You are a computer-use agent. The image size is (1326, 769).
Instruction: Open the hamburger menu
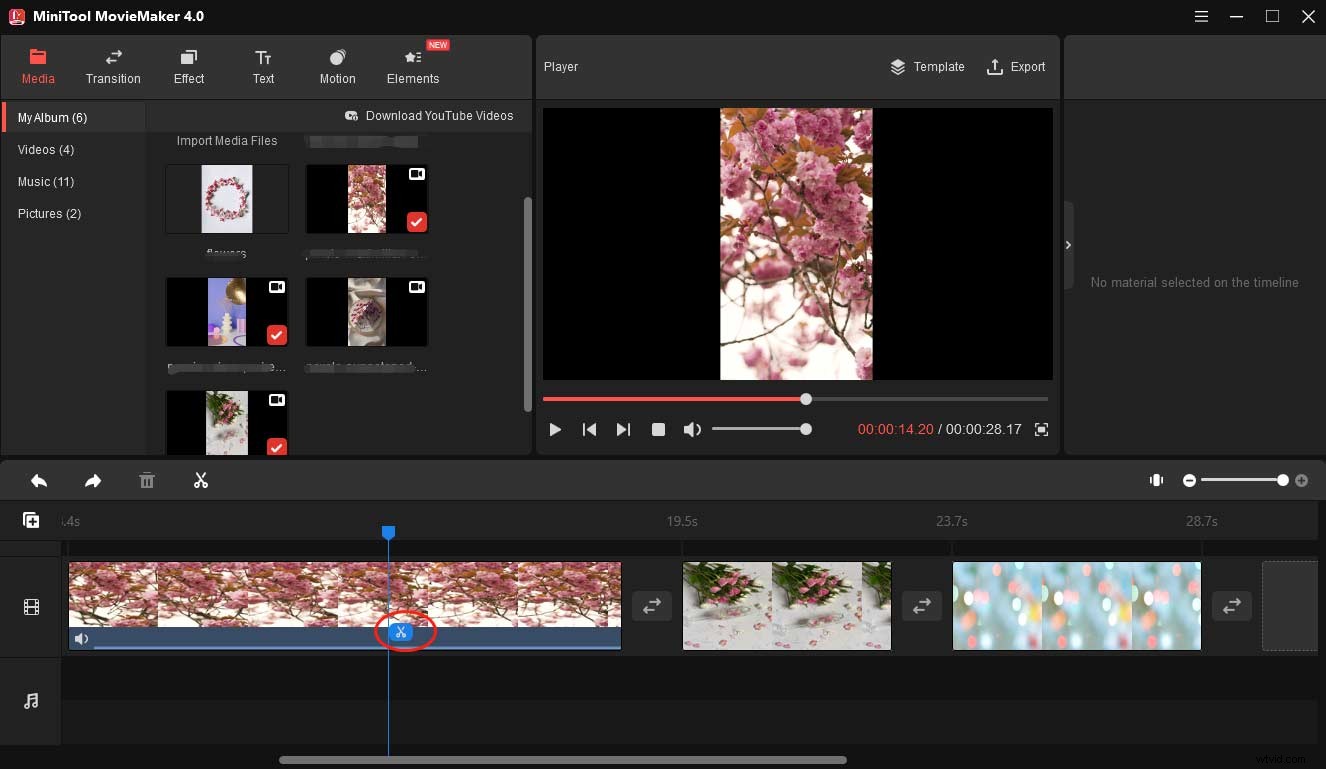[x=1201, y=16]
